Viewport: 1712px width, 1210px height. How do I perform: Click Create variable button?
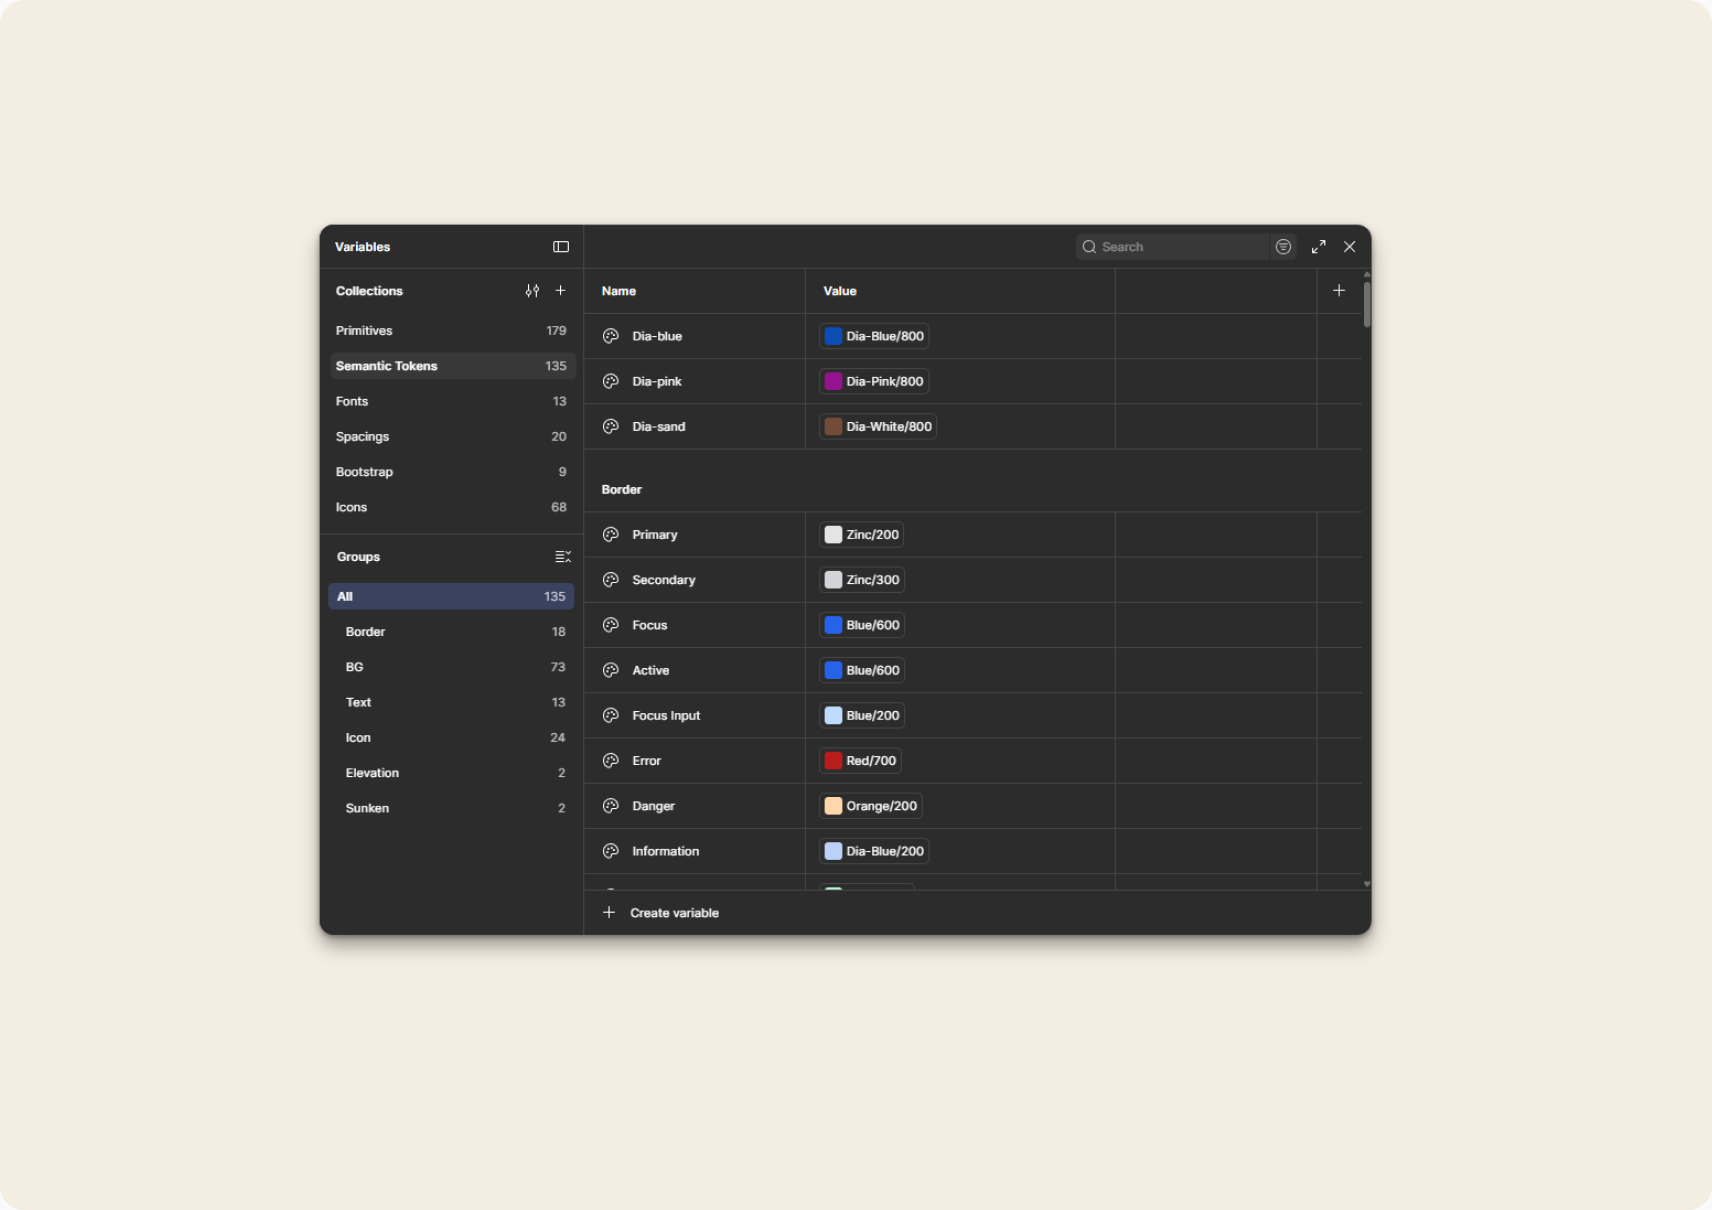[x=661, y=913]
